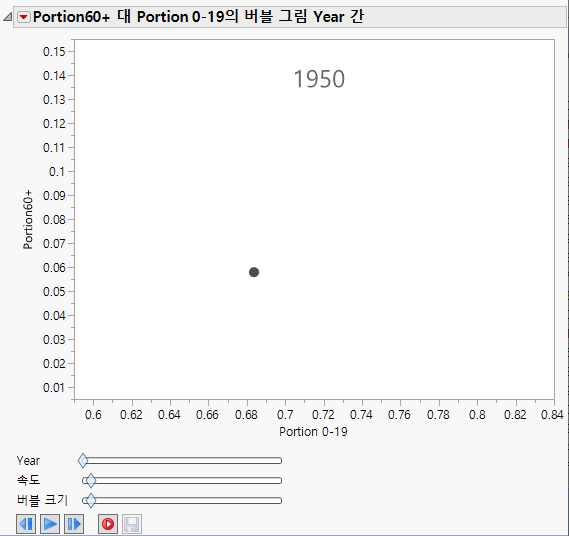Image resolution: width=569 pixels, height=536 pixels.
Task: Click the 0.7 x-axis tick label
Action: point(285,414)
